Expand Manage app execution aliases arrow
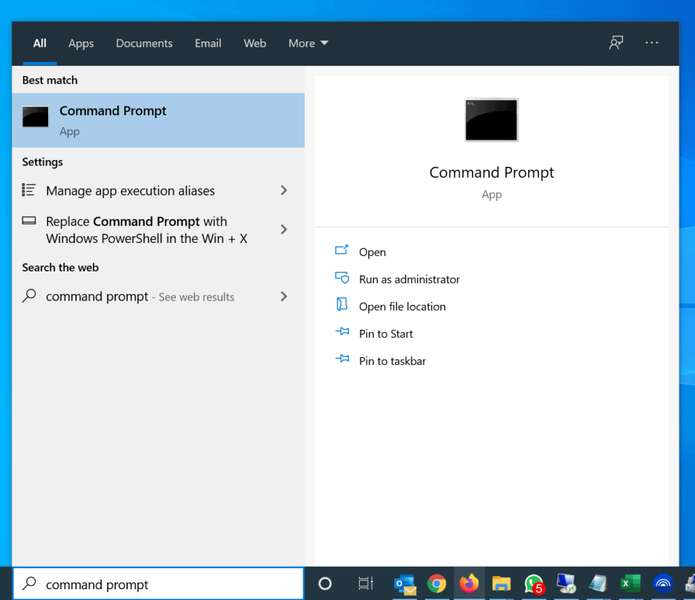The height and width of the screenshot is (600, 695). coord(284,191)
